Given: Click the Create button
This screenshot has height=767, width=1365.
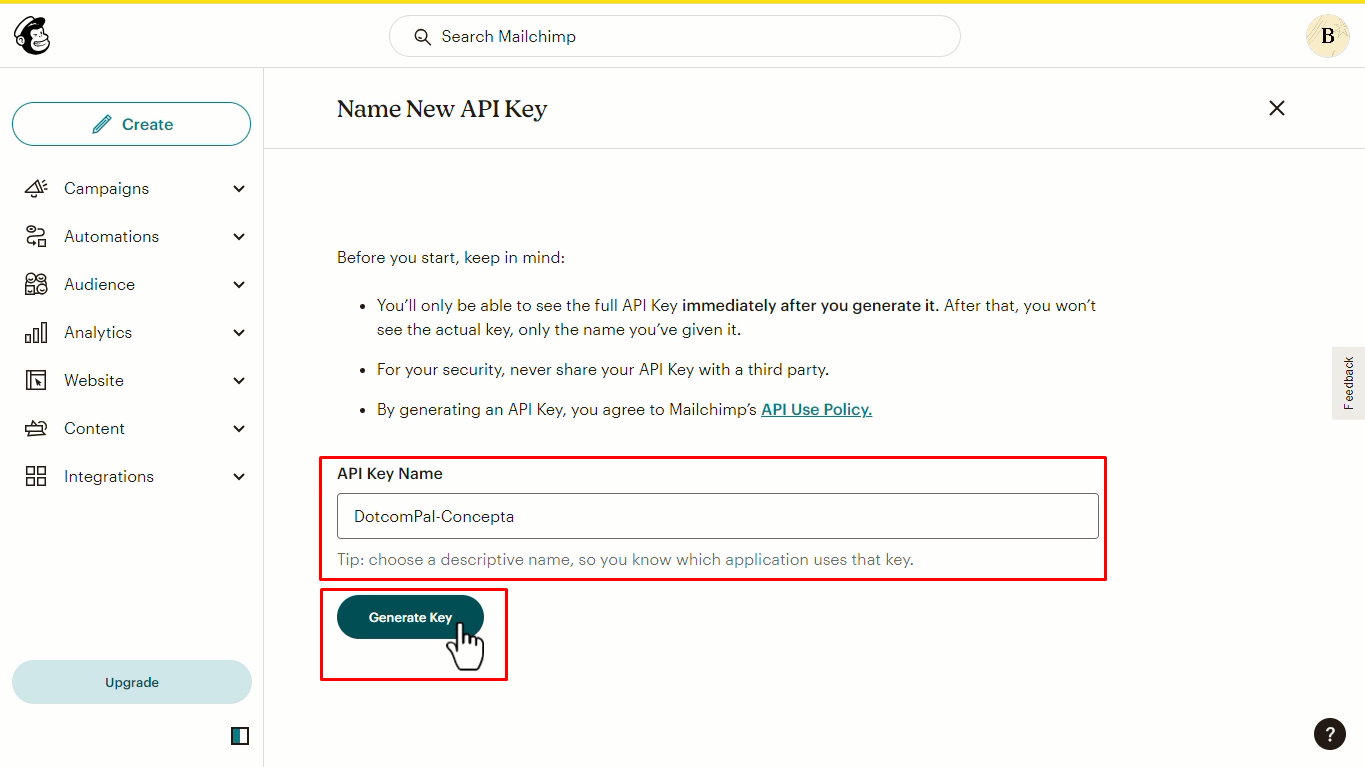Looking at the screenshot, I should (x=131, y=124).
